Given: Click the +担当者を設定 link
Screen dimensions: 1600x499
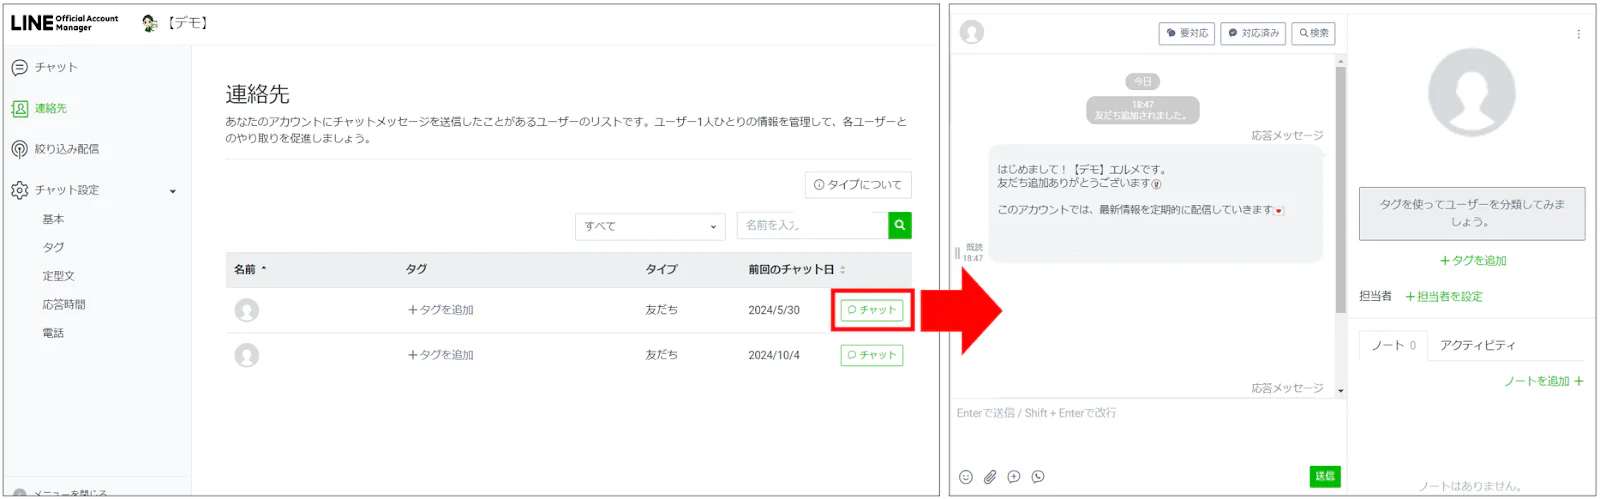Looking at the screenshot, I should pos(1444,297).
